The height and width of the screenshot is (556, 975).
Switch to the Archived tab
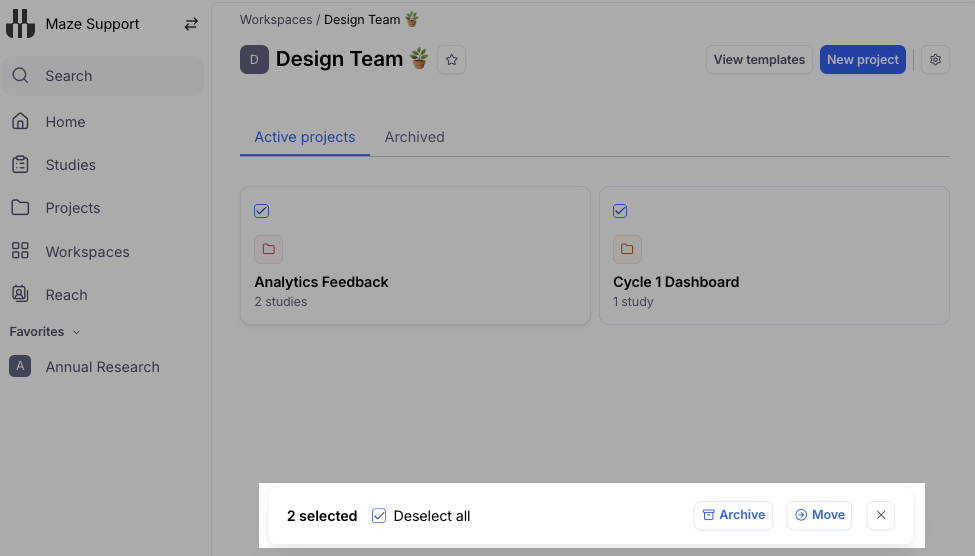(x=415, y=137)
